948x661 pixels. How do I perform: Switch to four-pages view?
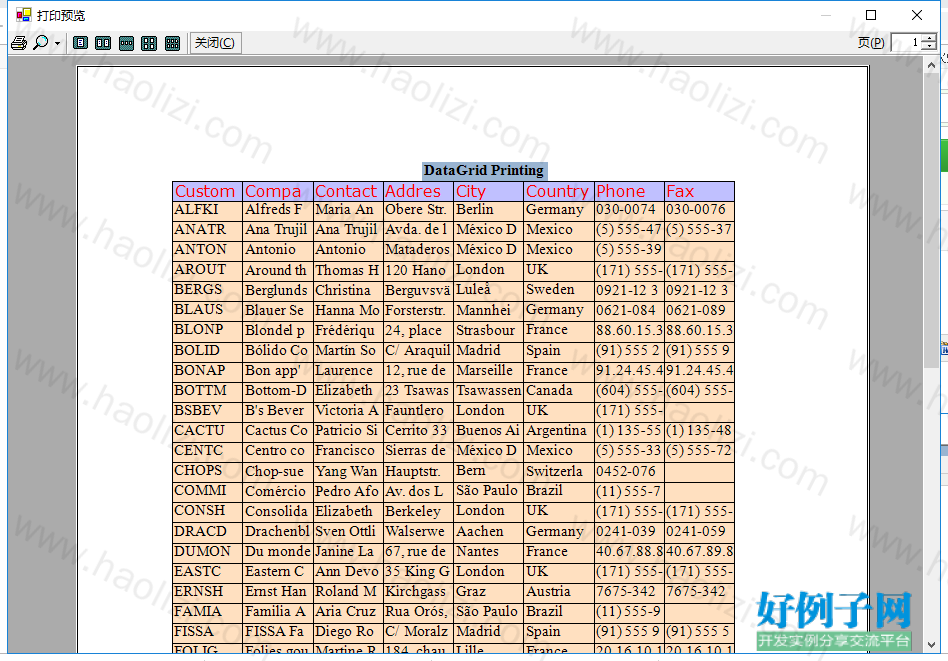(149, 43)
